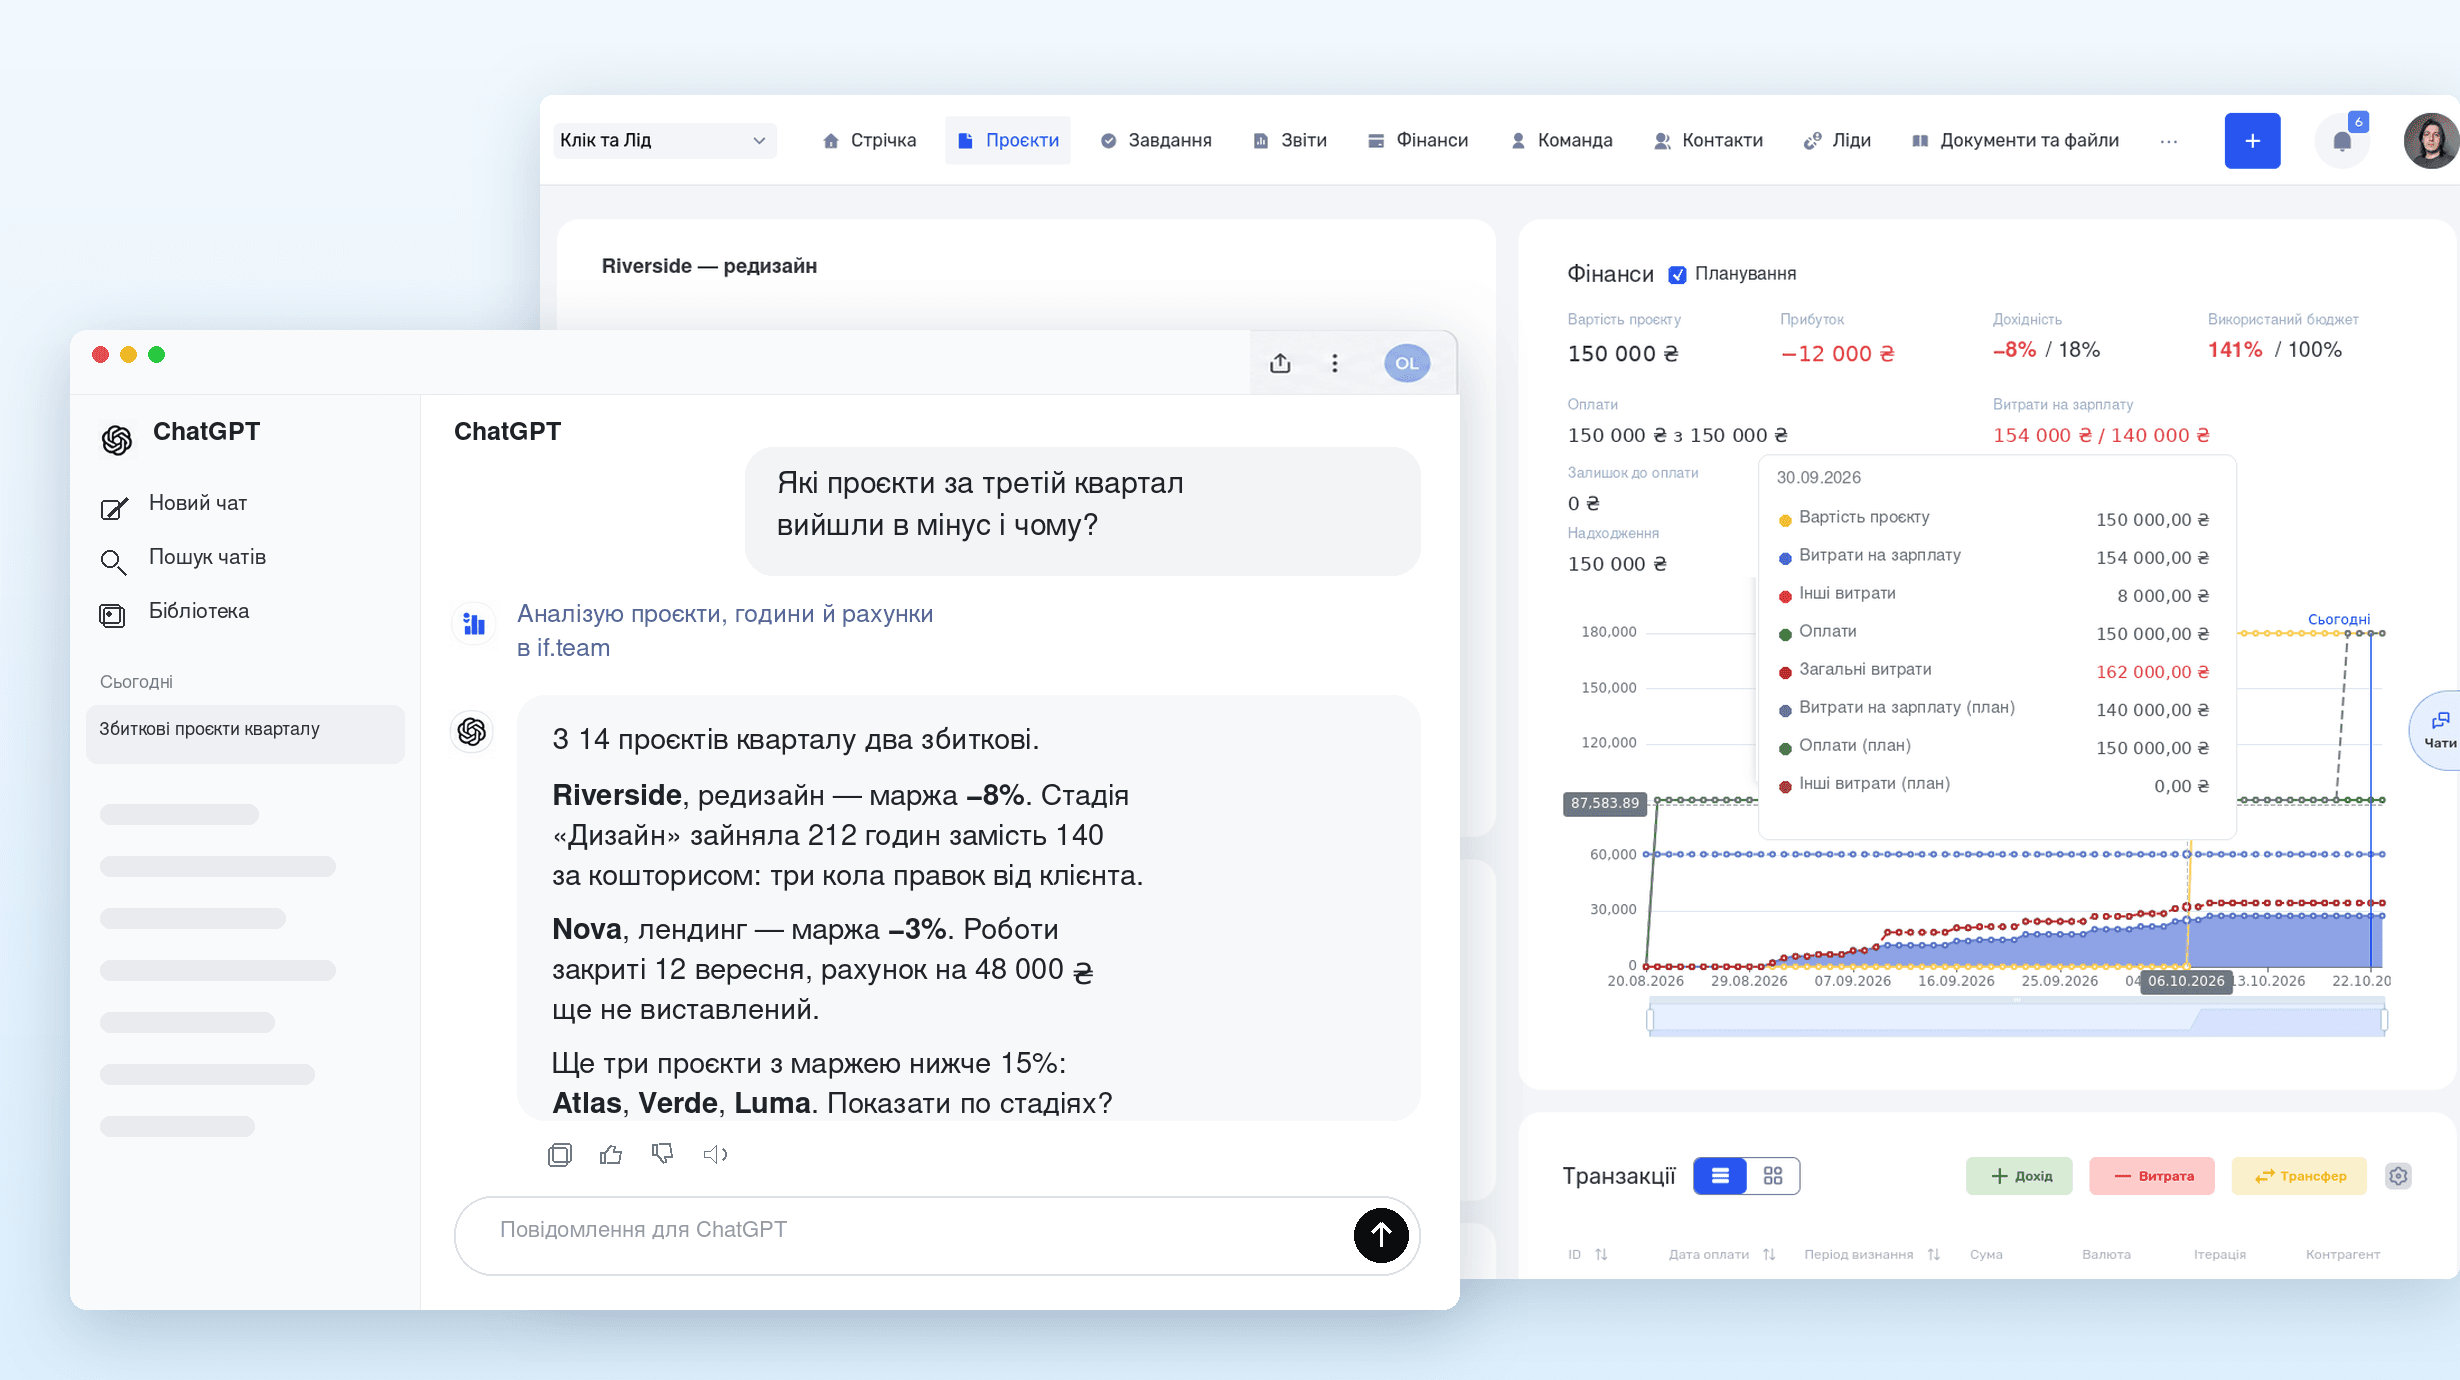Open the Стрічка tab
The width and height of the screenshot is (2460, 1380).
(x=869, y=141)
